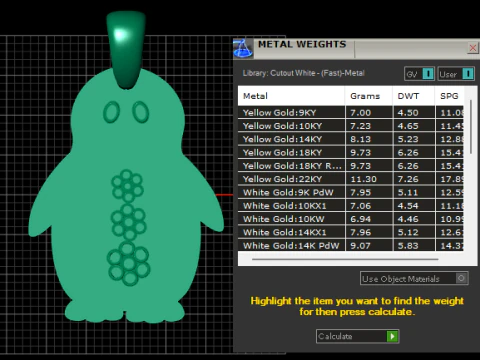
Task: Sort by the DWT column header
Action: point(414,96)
